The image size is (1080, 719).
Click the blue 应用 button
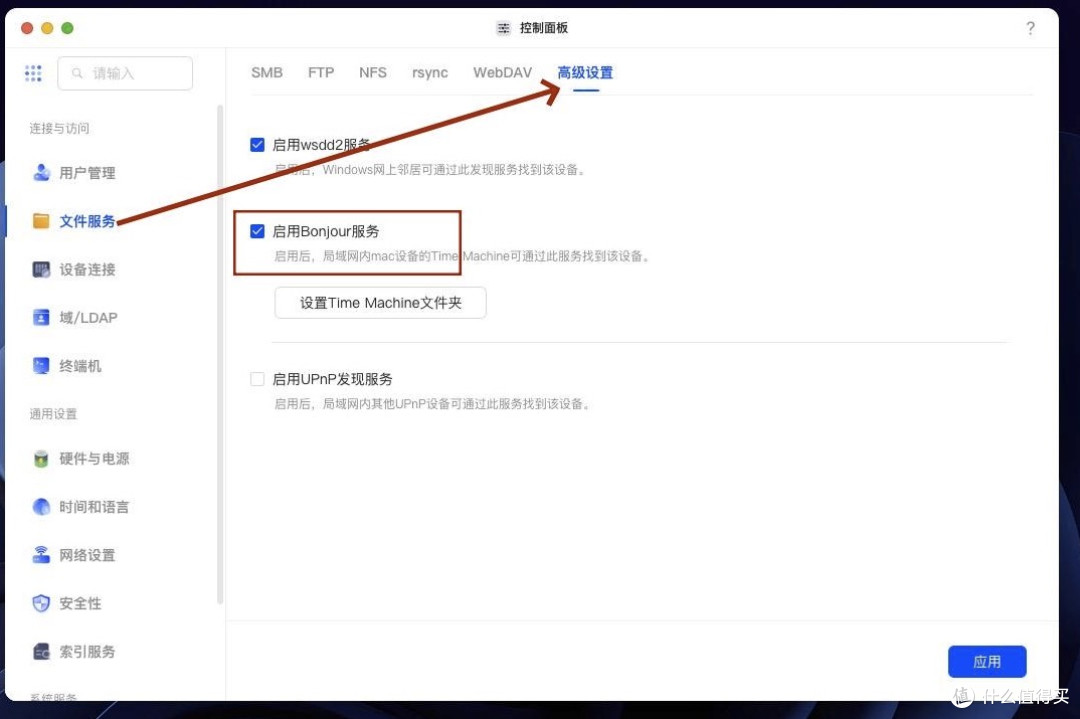pyautogui.click(x=987, y=662)
